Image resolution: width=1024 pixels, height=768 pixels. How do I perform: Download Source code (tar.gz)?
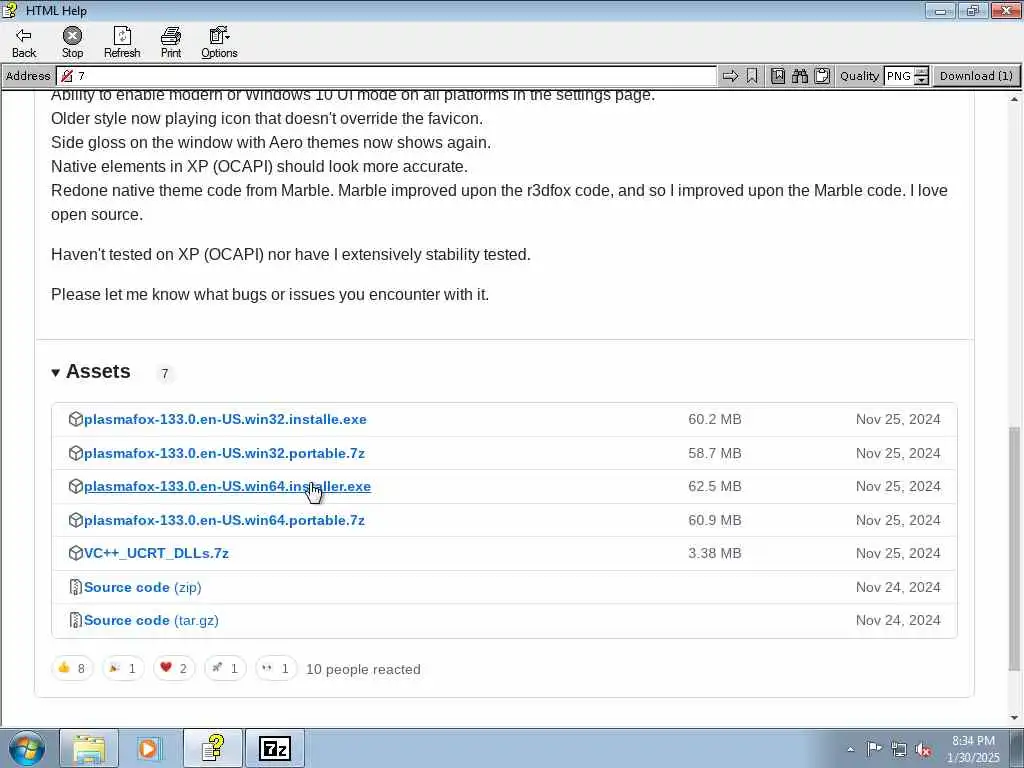point(151,620)
